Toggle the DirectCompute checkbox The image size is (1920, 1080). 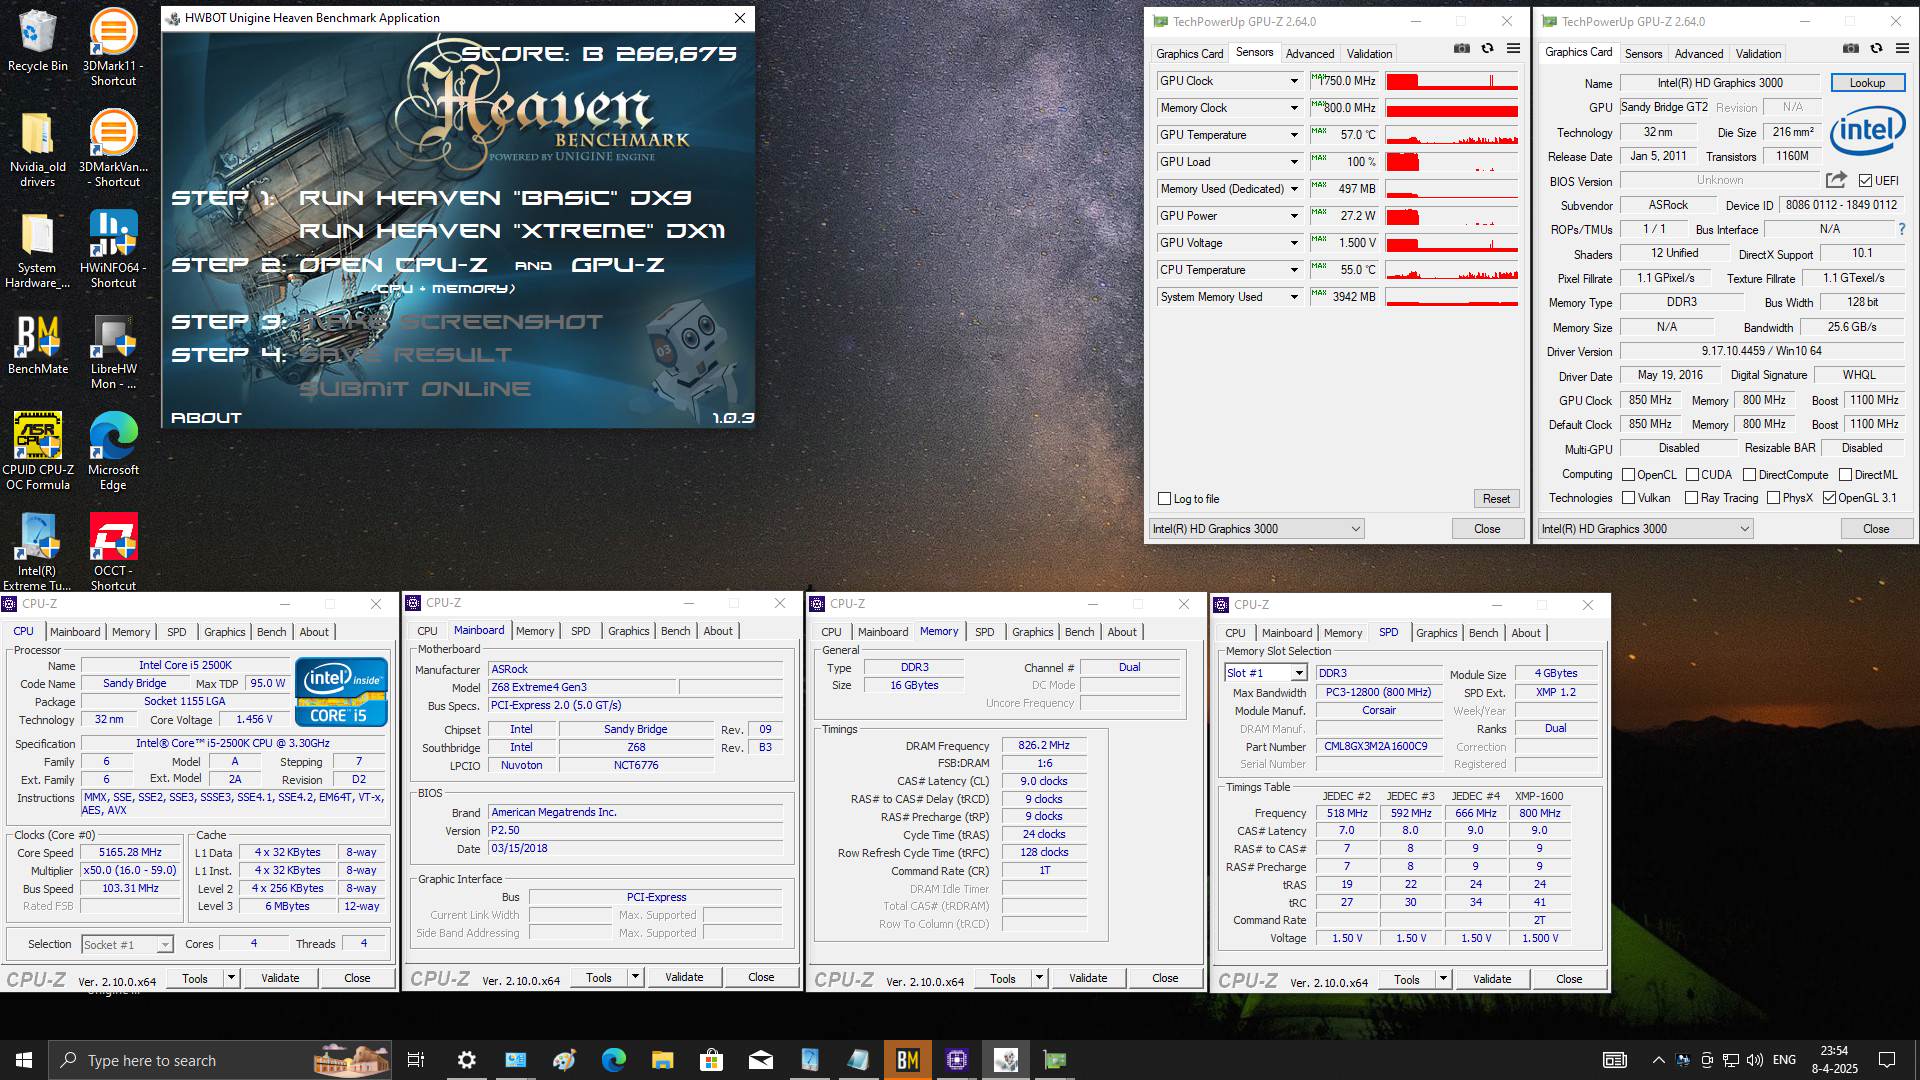point(1750,475)
